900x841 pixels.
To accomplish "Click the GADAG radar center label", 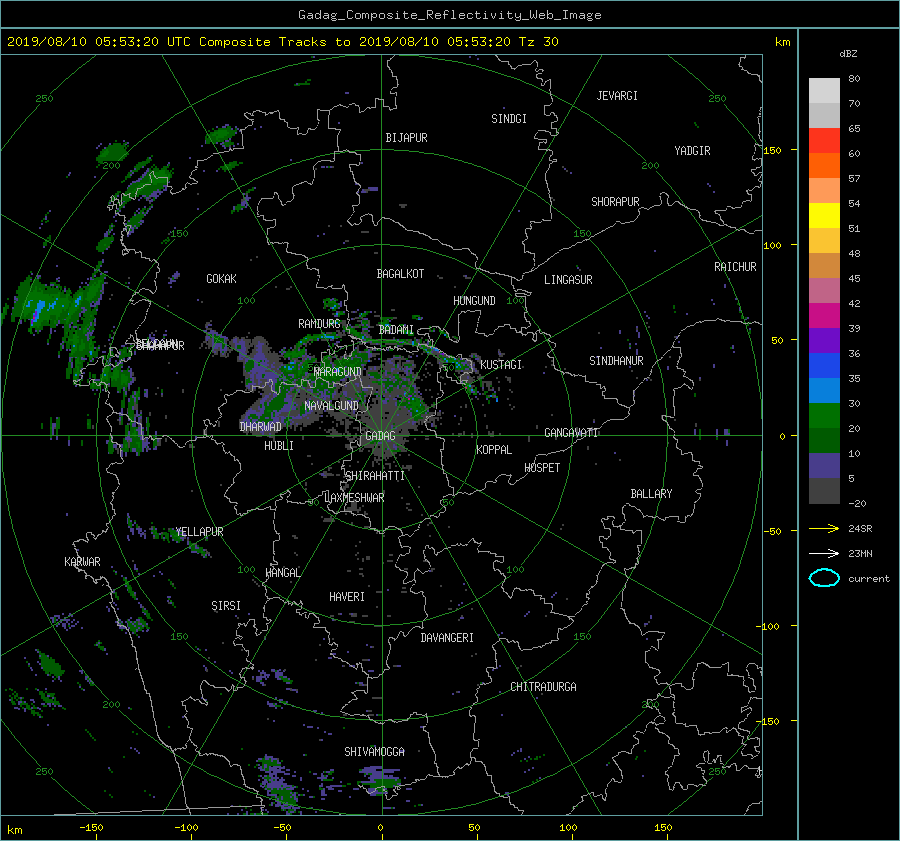I will click(380, 436).
